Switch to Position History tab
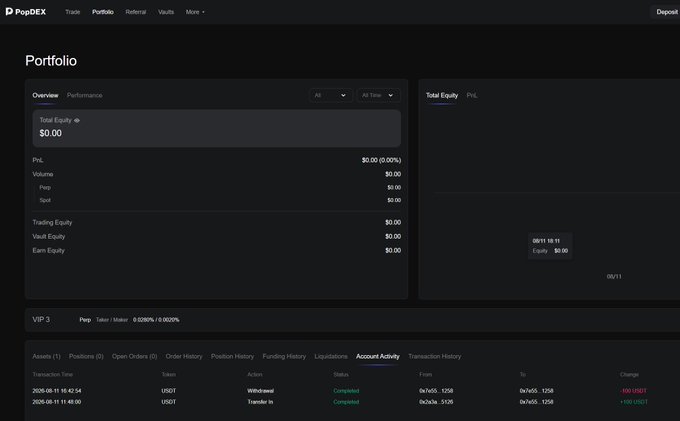Image resolution: width=680 pixels, height=421 pixels. [x=232, y=356]
